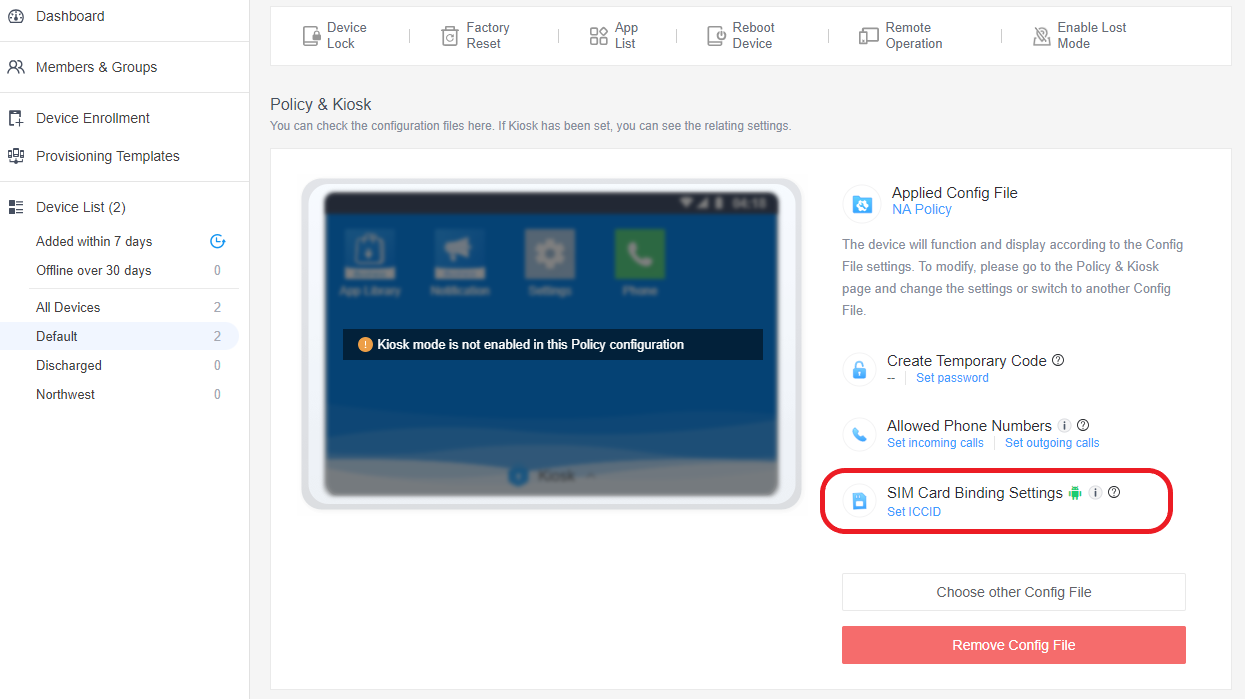
Task: Click the clock icon beside Added within 7 days
Action: 217,241
